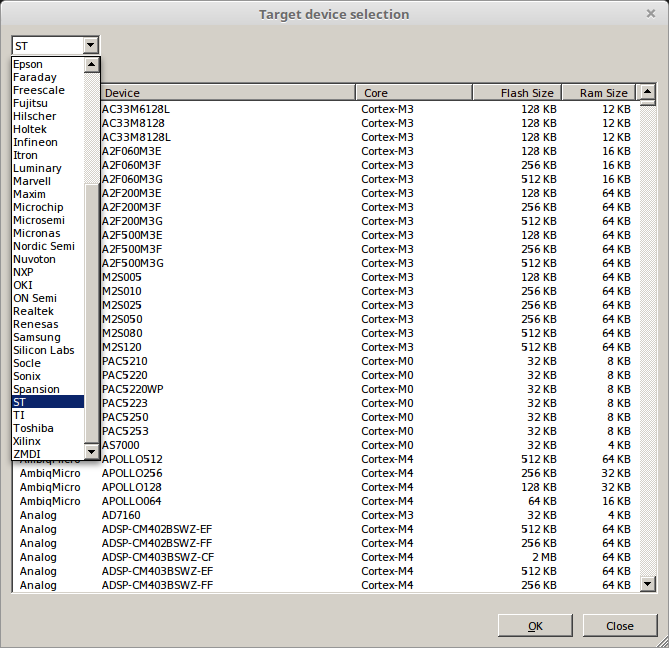Pick Silicon Labs in the manufacturer list

point(44,351)
